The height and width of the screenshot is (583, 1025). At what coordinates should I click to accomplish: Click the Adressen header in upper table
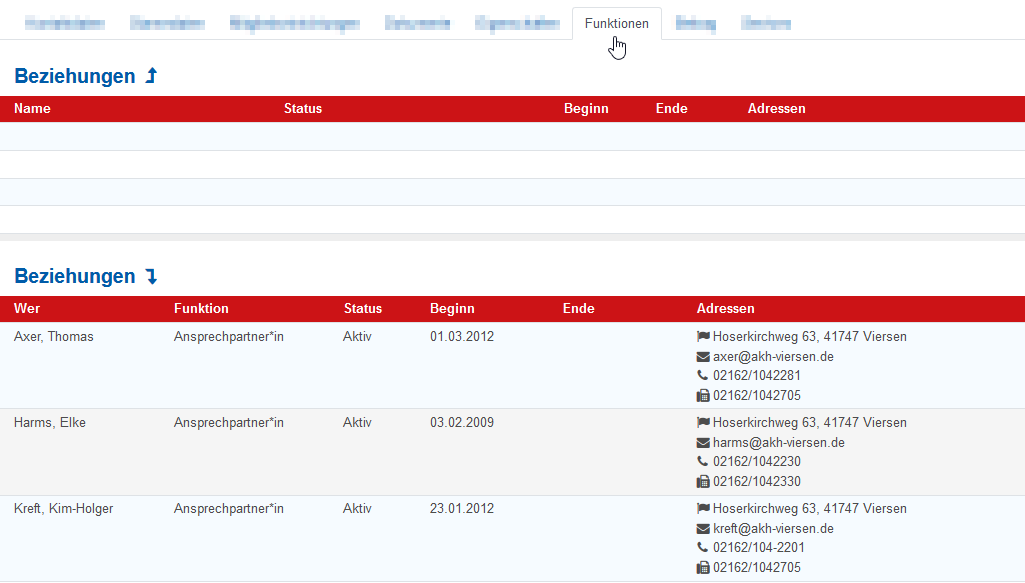coord(776,109)
